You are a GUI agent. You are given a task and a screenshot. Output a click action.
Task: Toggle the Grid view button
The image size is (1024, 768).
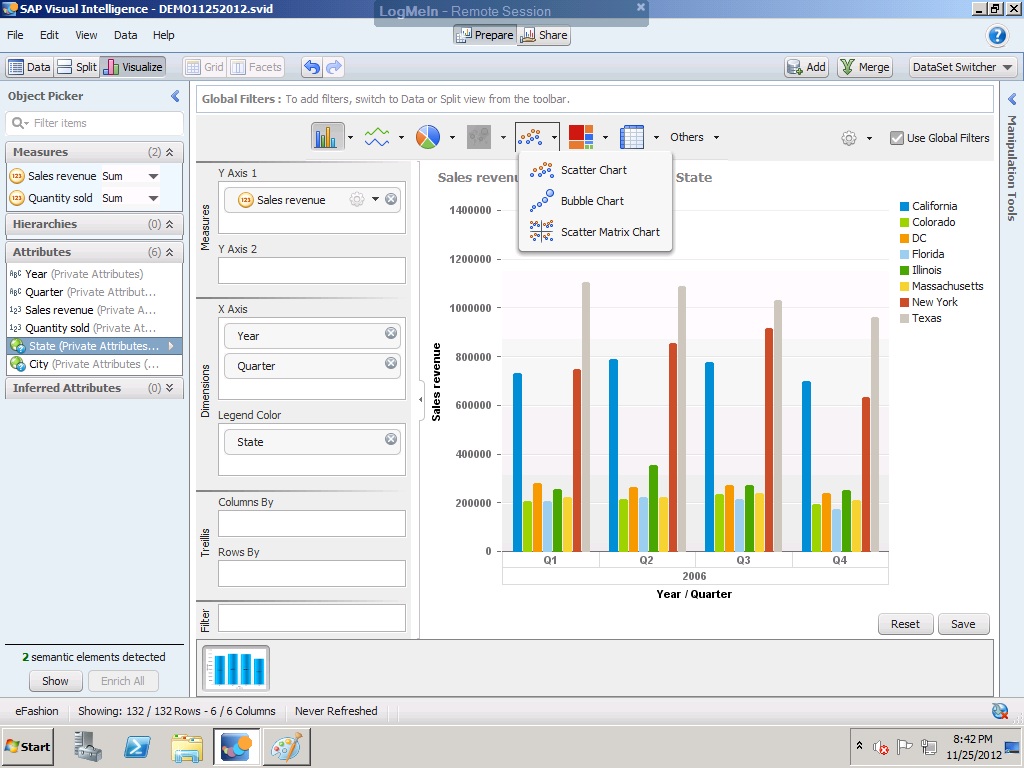tap(204, 67)
